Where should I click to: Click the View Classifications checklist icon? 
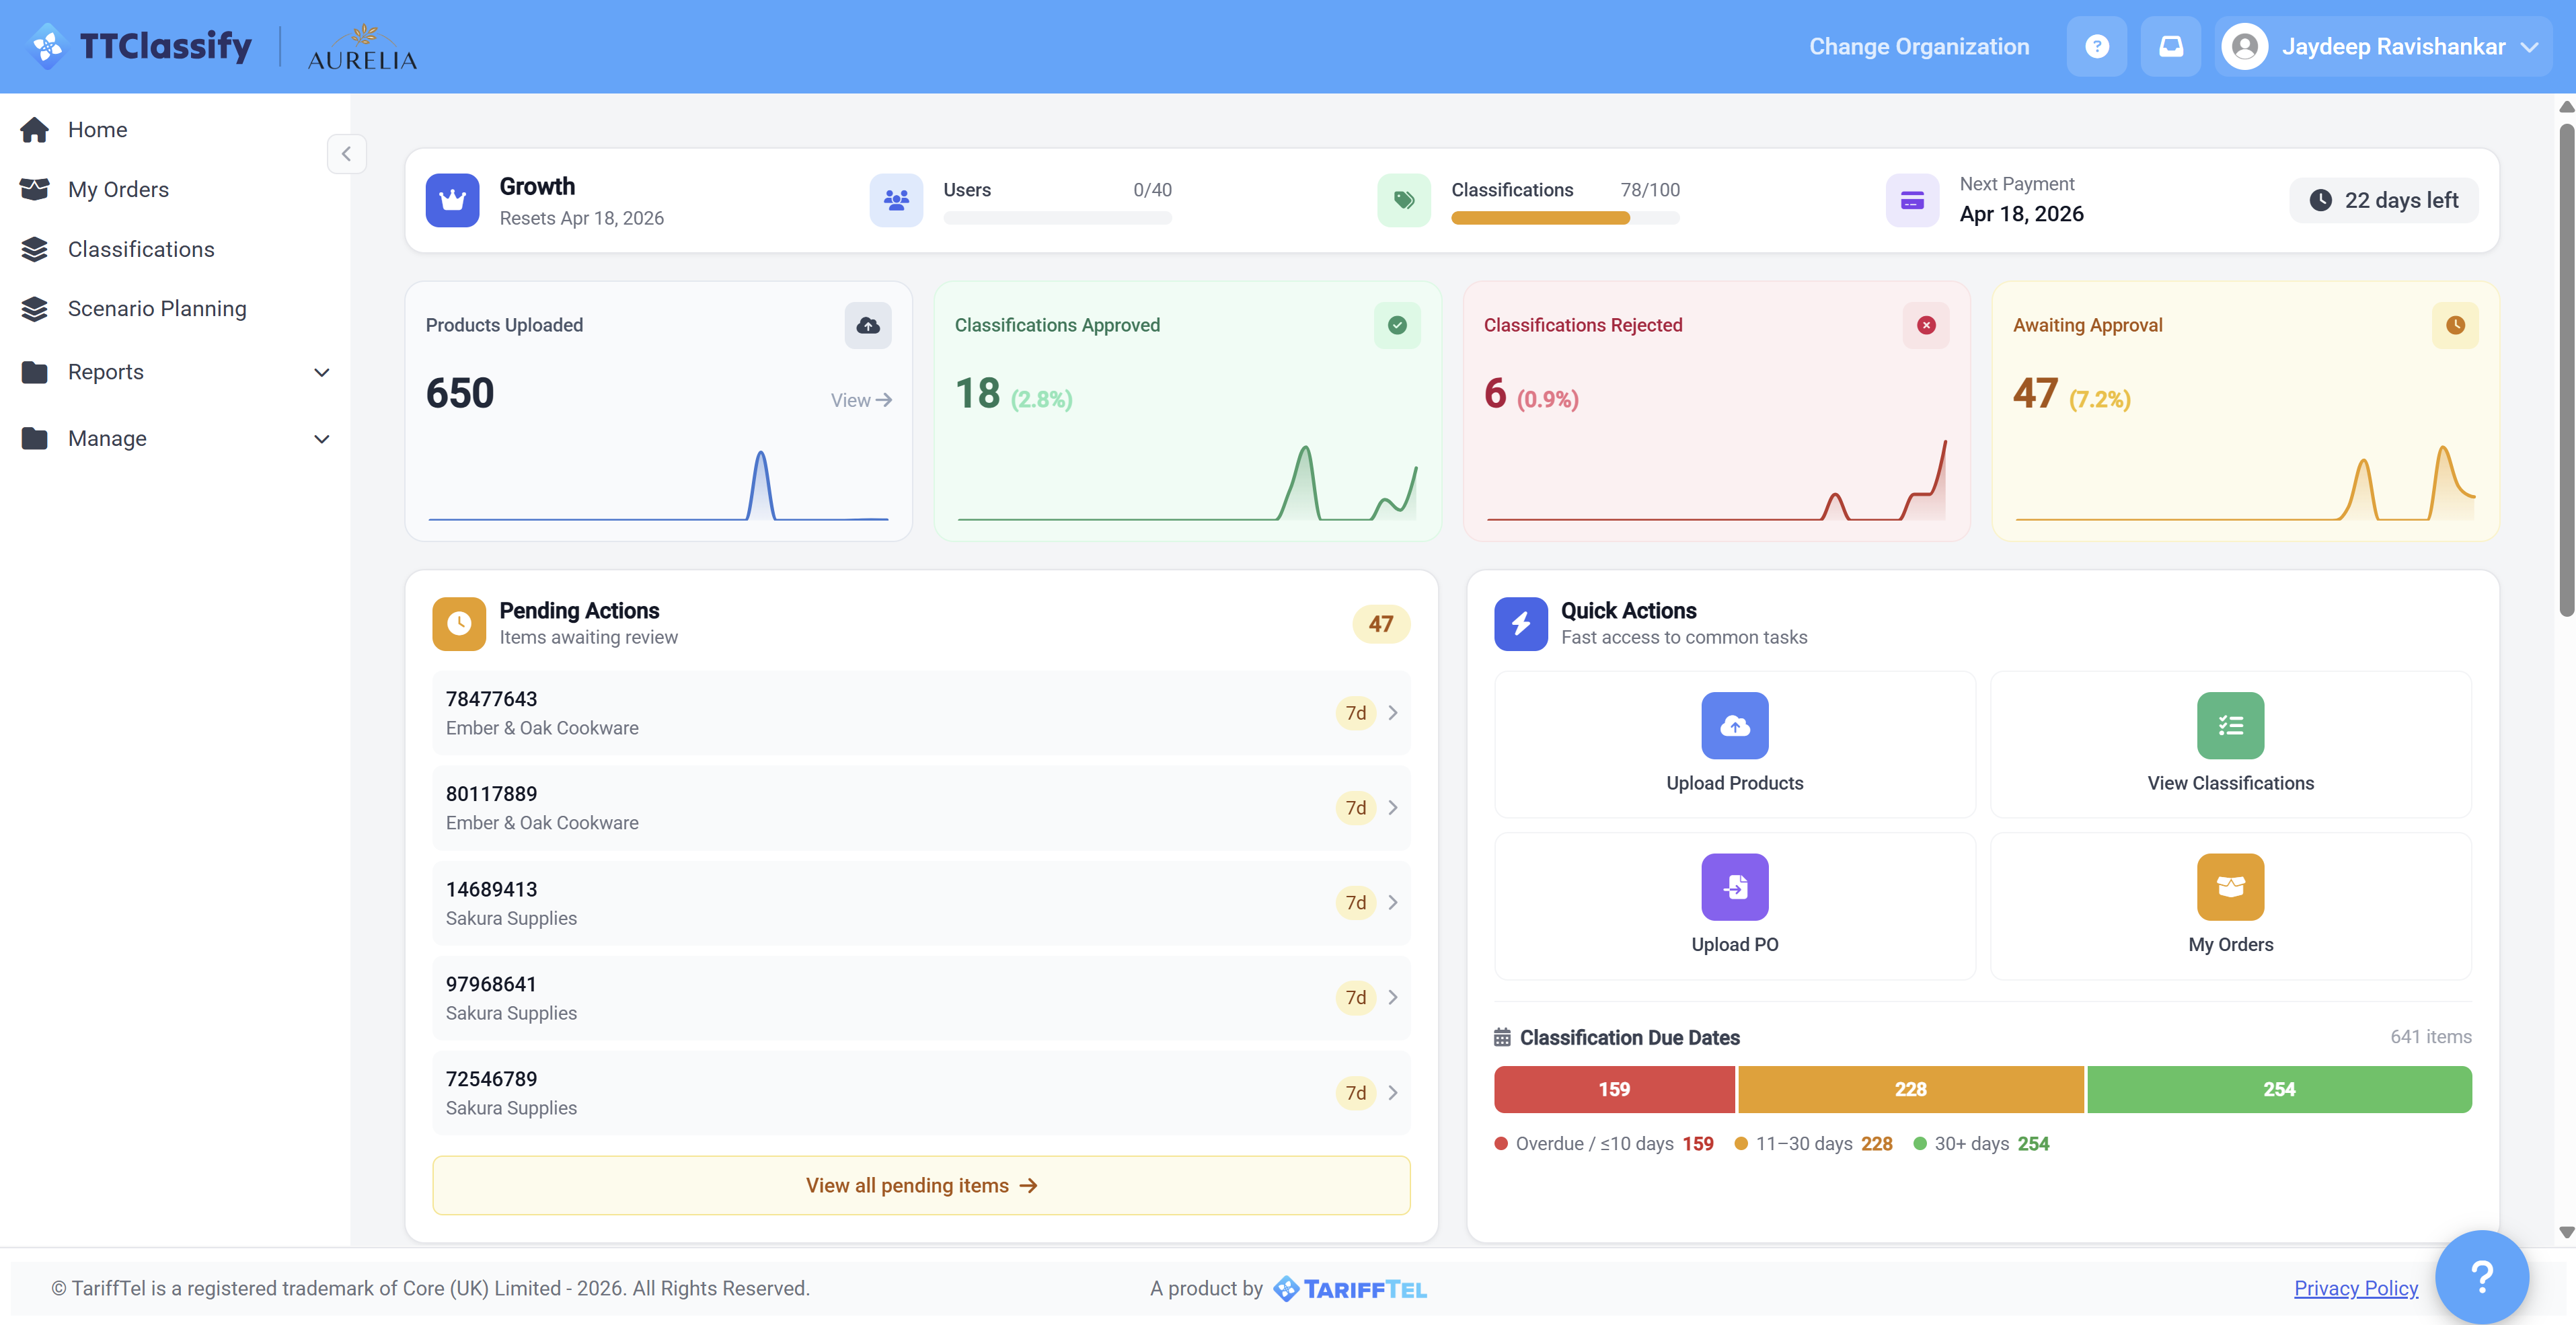pos(2231,725)
